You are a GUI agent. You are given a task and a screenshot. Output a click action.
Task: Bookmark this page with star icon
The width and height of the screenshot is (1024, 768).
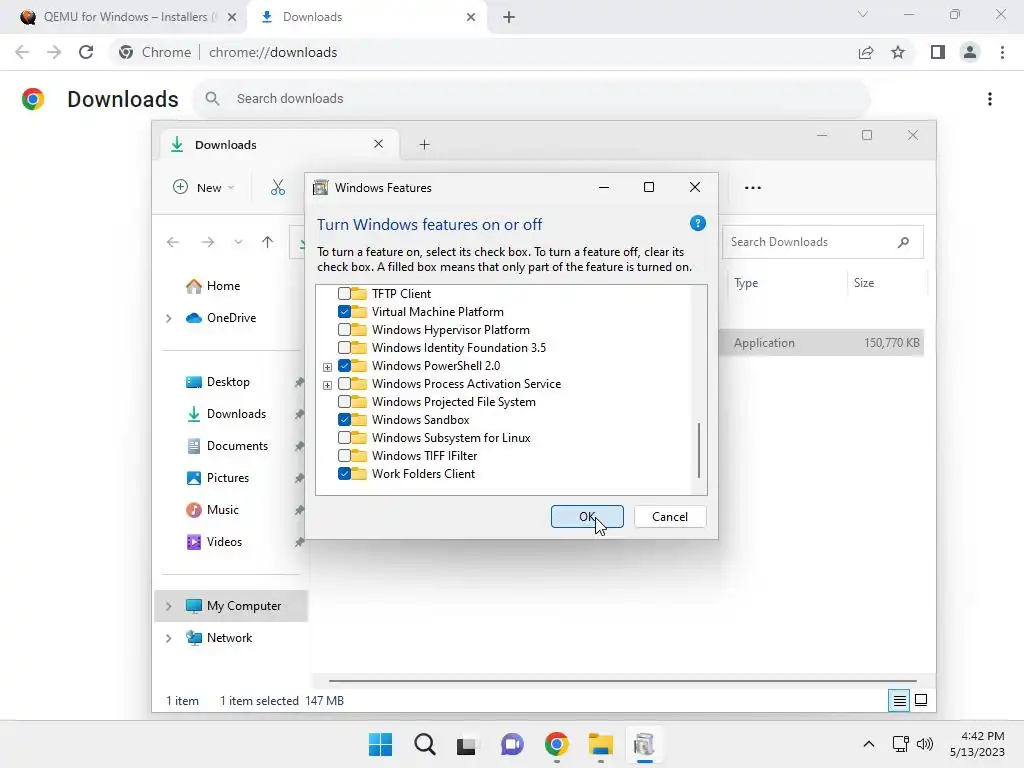pyautogui.click(x=898, y=52)
